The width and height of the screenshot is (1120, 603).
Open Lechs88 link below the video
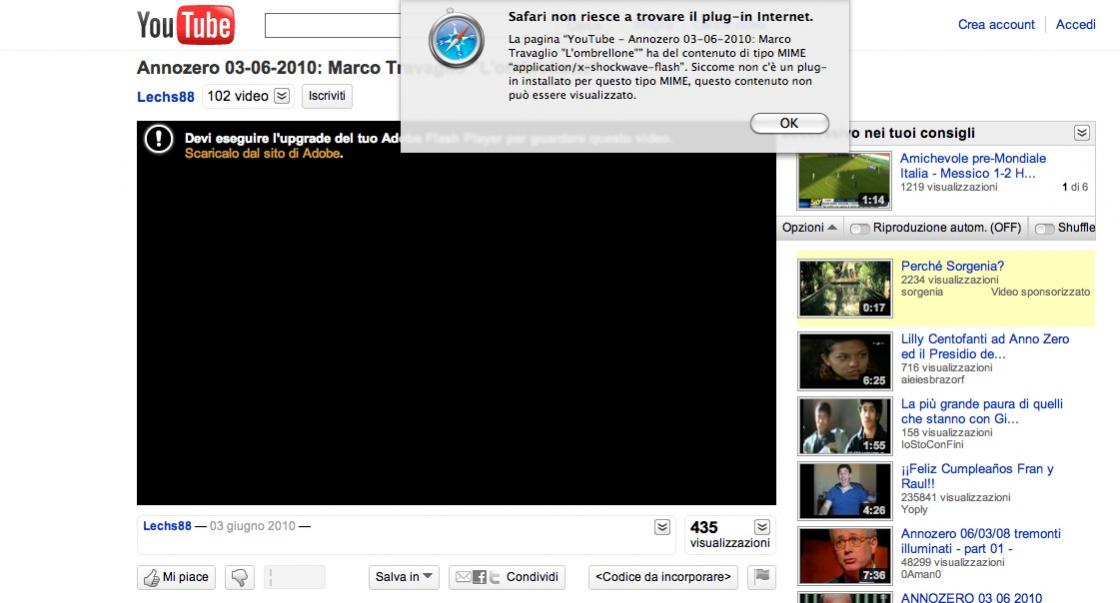(167, 526)
